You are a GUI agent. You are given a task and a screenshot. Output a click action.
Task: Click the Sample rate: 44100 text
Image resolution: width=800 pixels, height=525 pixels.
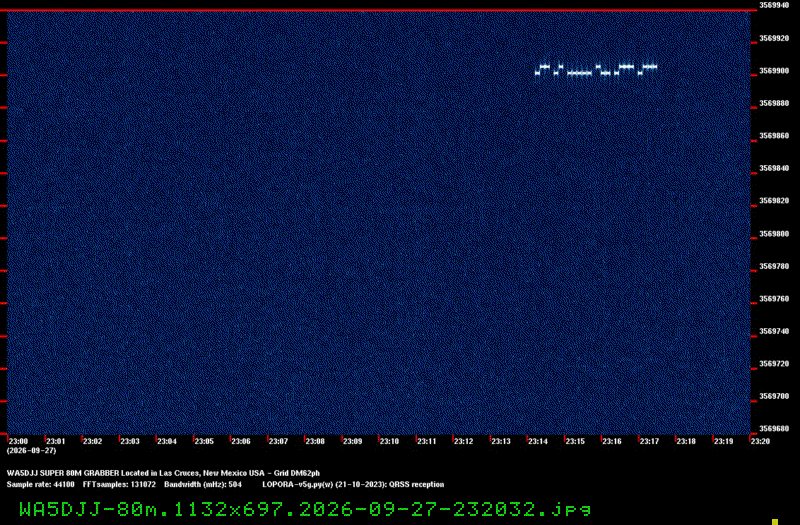[x=40, y=485]
